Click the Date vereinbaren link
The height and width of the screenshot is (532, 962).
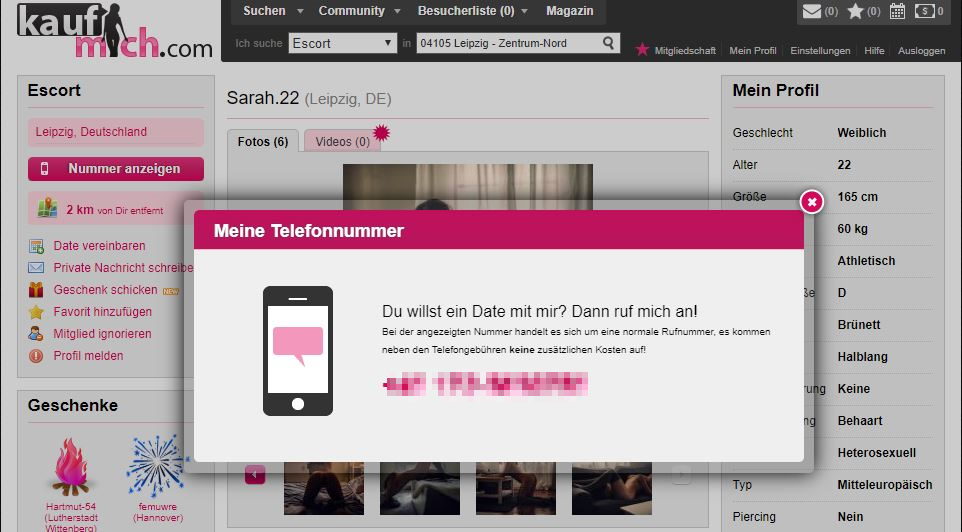point(99,246)
